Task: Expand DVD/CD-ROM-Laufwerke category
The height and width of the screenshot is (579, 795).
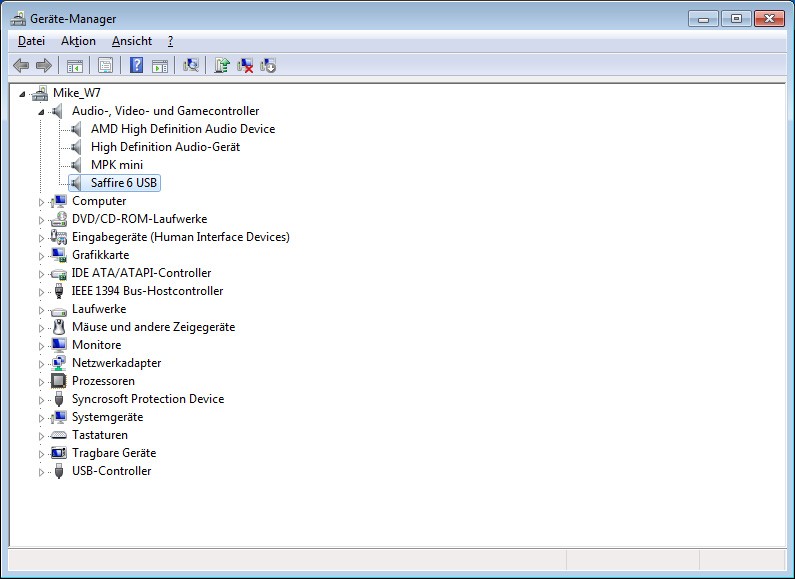Action: pyautogui.click(x=41, y=220)
